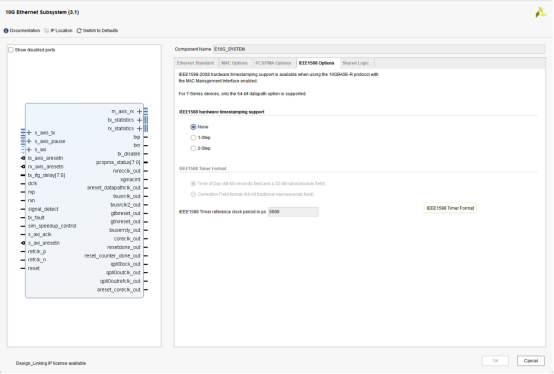This screenshot has height=374, width=554.
Task: Click the Component Name field
Action: click(379, 49)
